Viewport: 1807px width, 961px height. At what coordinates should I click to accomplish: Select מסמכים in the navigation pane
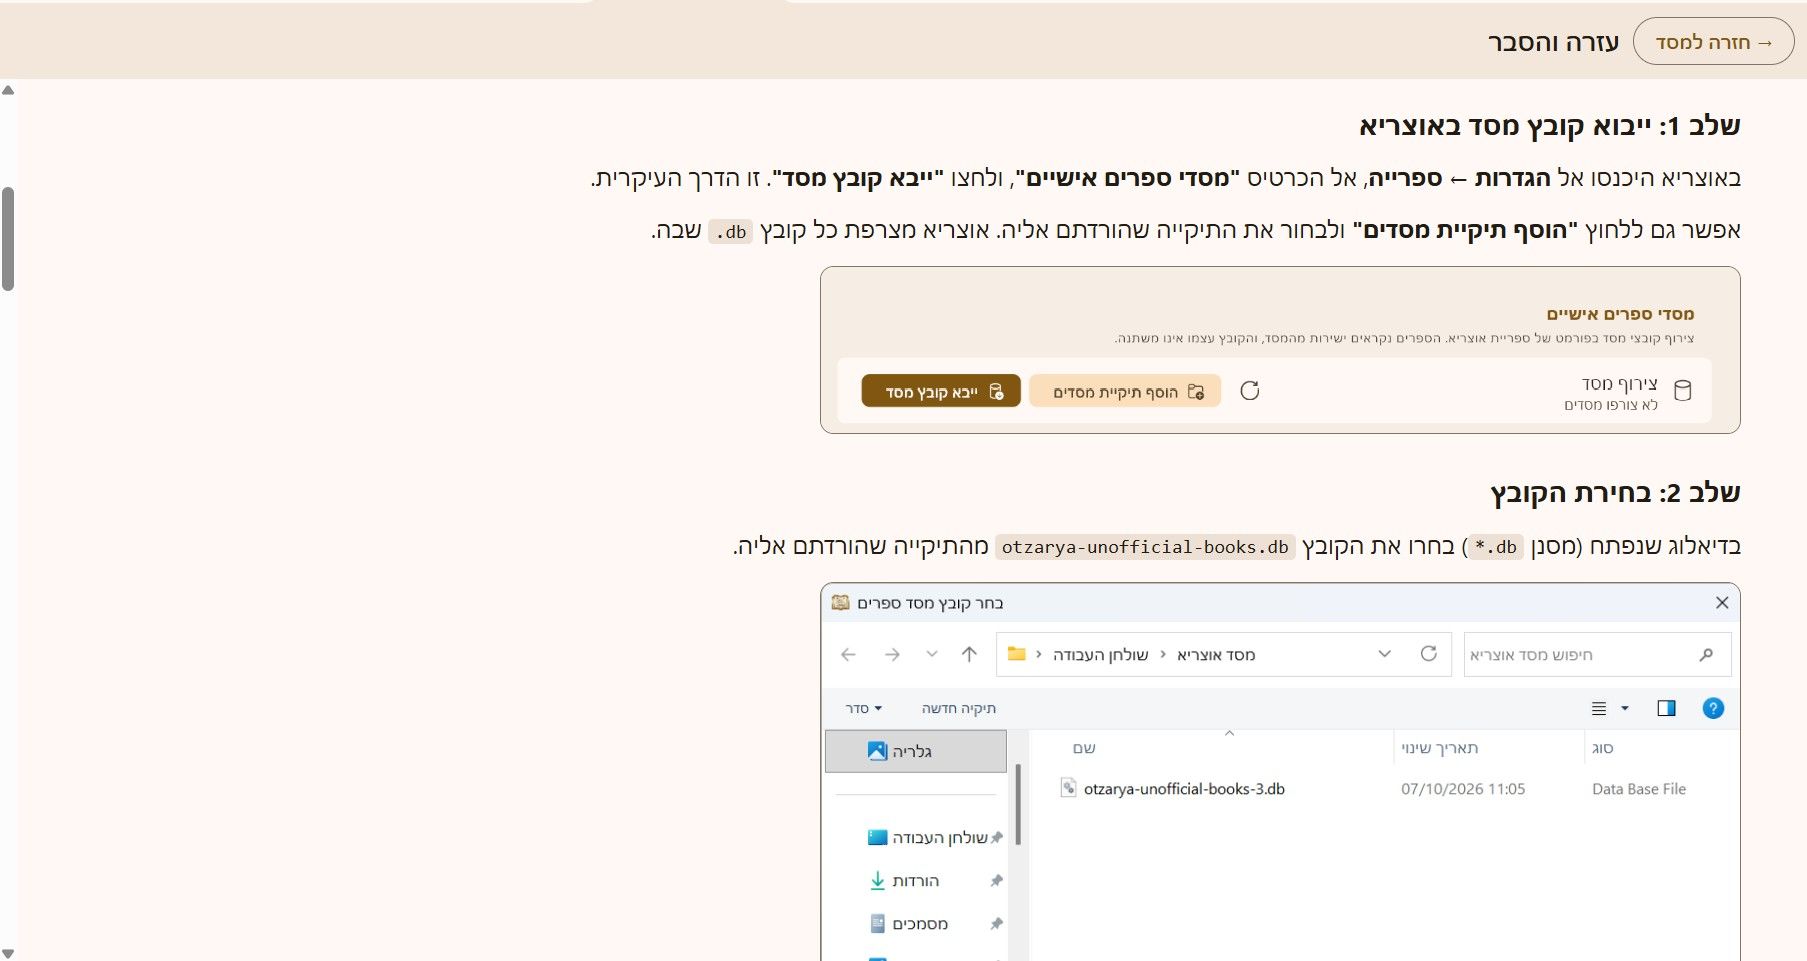pos(909,923)
